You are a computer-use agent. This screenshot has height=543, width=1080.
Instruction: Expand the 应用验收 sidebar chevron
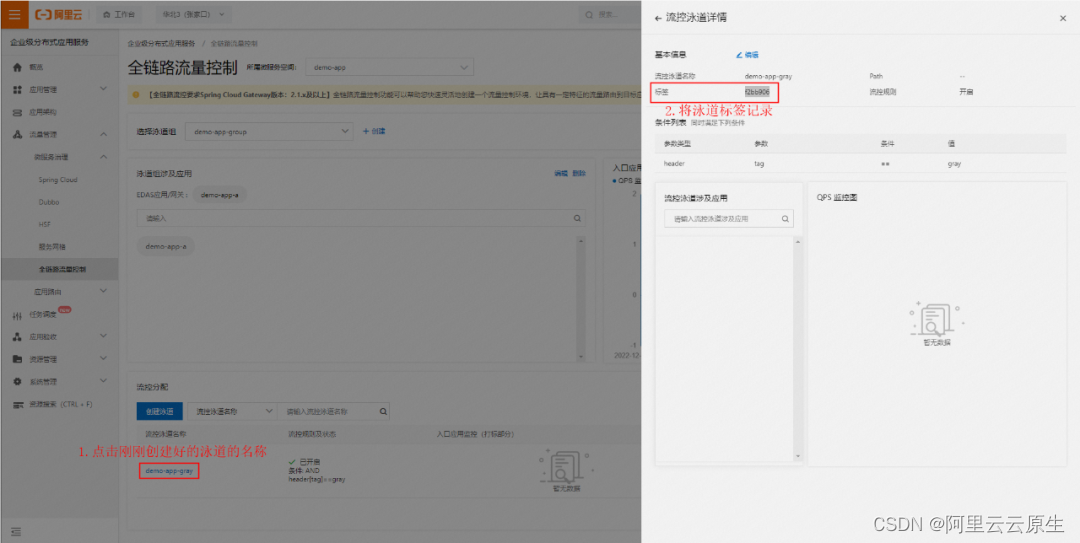tap(103, 336)
